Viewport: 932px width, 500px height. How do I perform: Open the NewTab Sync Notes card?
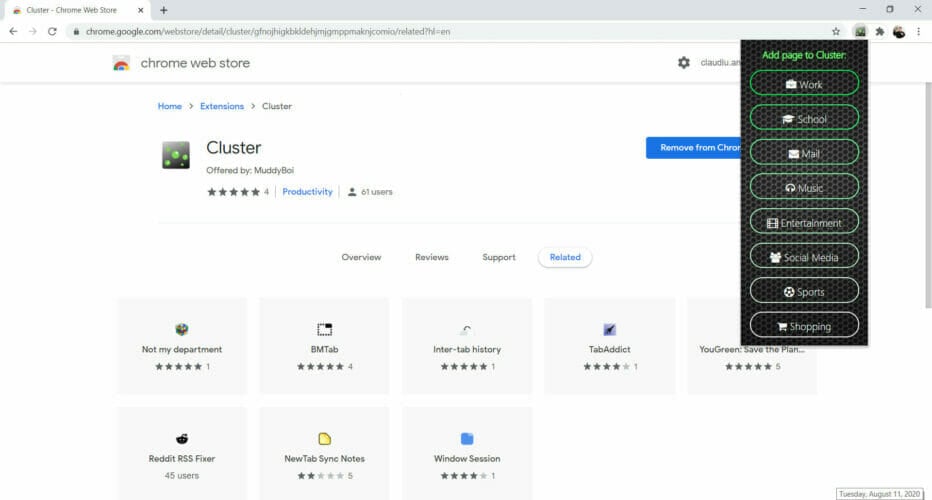click(324, 454)
